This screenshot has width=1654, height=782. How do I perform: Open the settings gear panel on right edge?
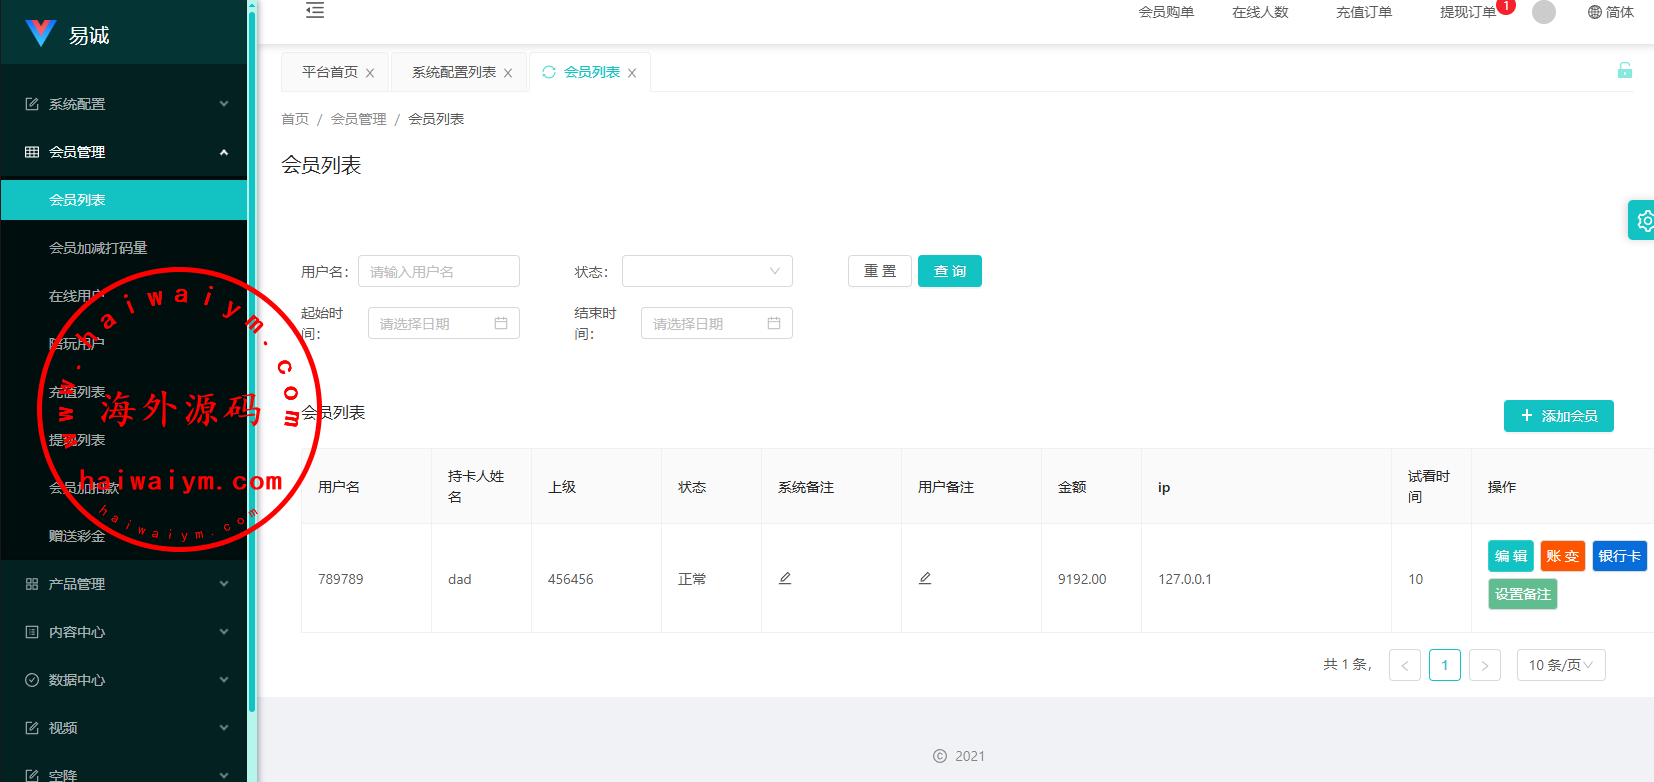tap(1643, 220)
